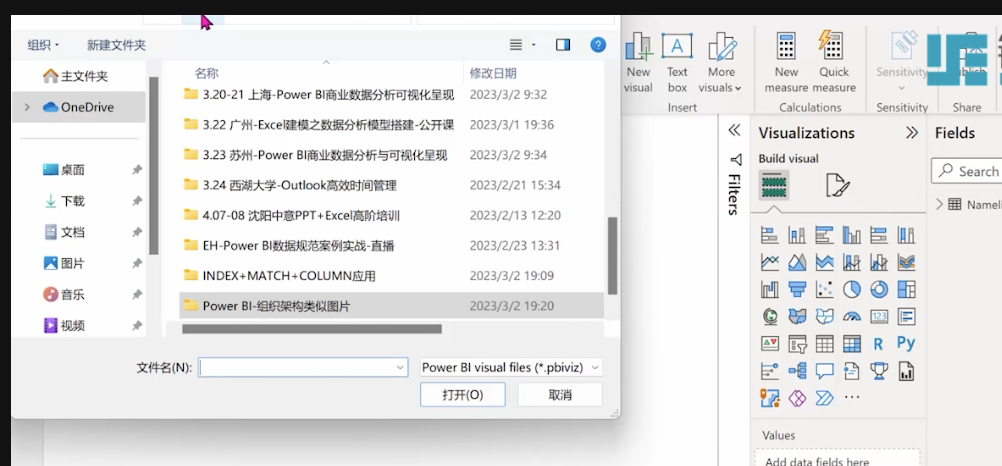The image size is (1002, 466).
Task: Select the Matrix visual
Action: point(852,344)
